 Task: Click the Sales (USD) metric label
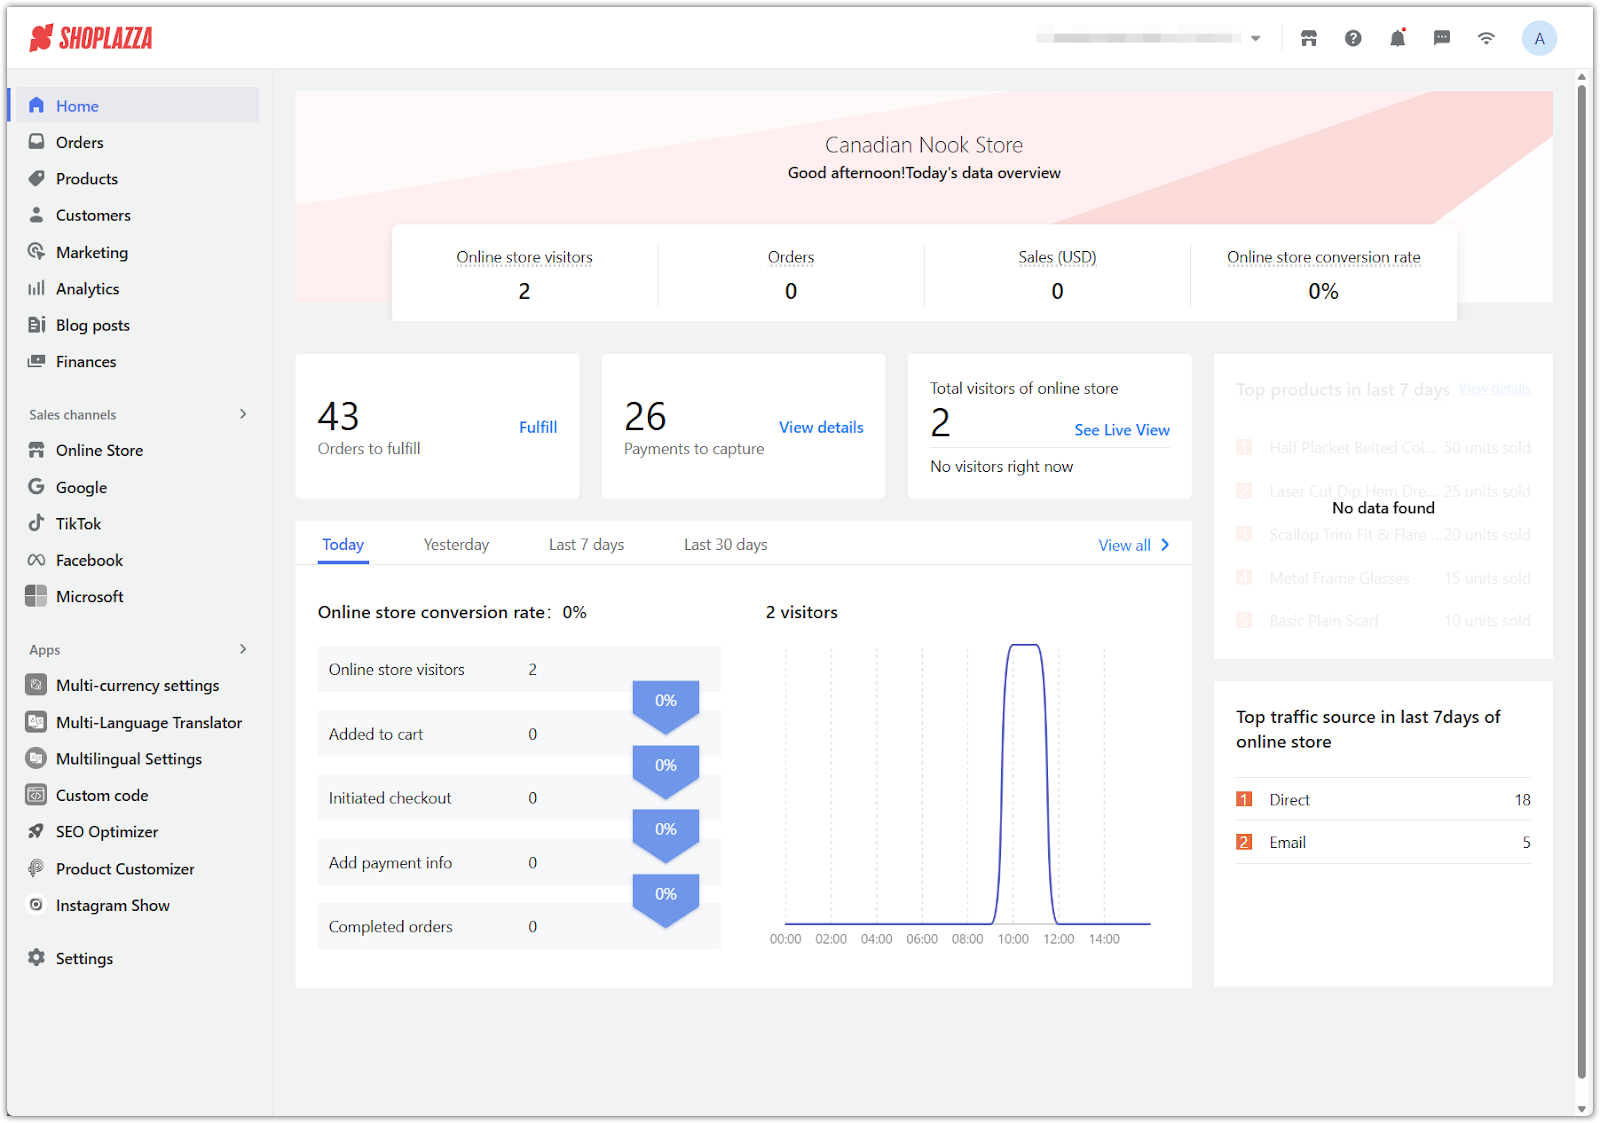click(1057, 257)
